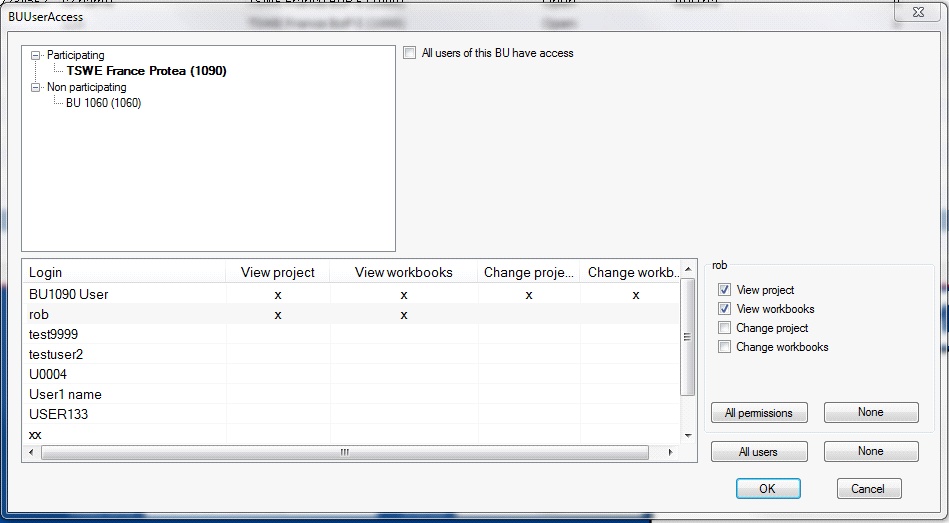This screenshot has width=949, height=523.
Task: Tick the Change workbooks checkbox
Action: [725, 347]
